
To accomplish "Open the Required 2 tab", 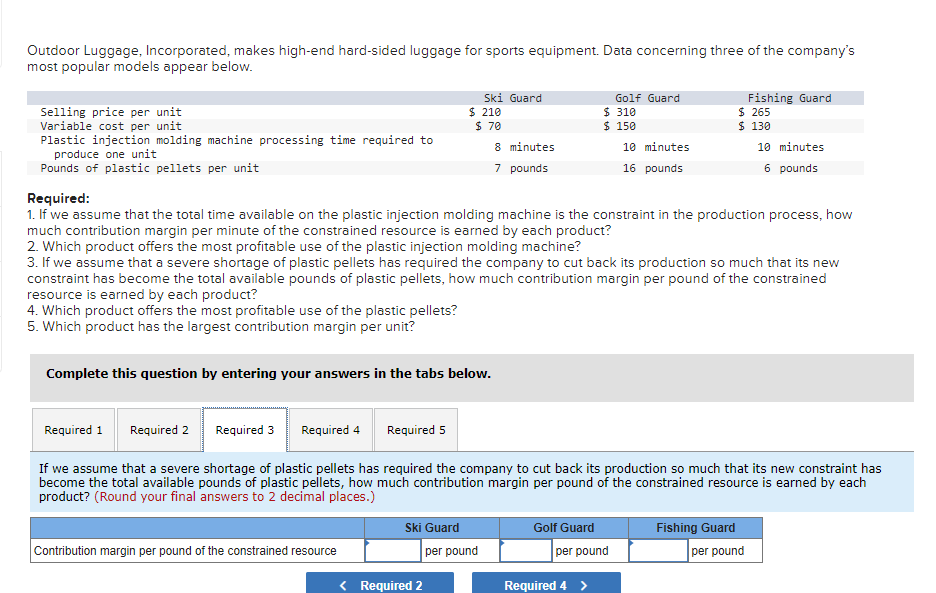I will click(x=159, y=430).
